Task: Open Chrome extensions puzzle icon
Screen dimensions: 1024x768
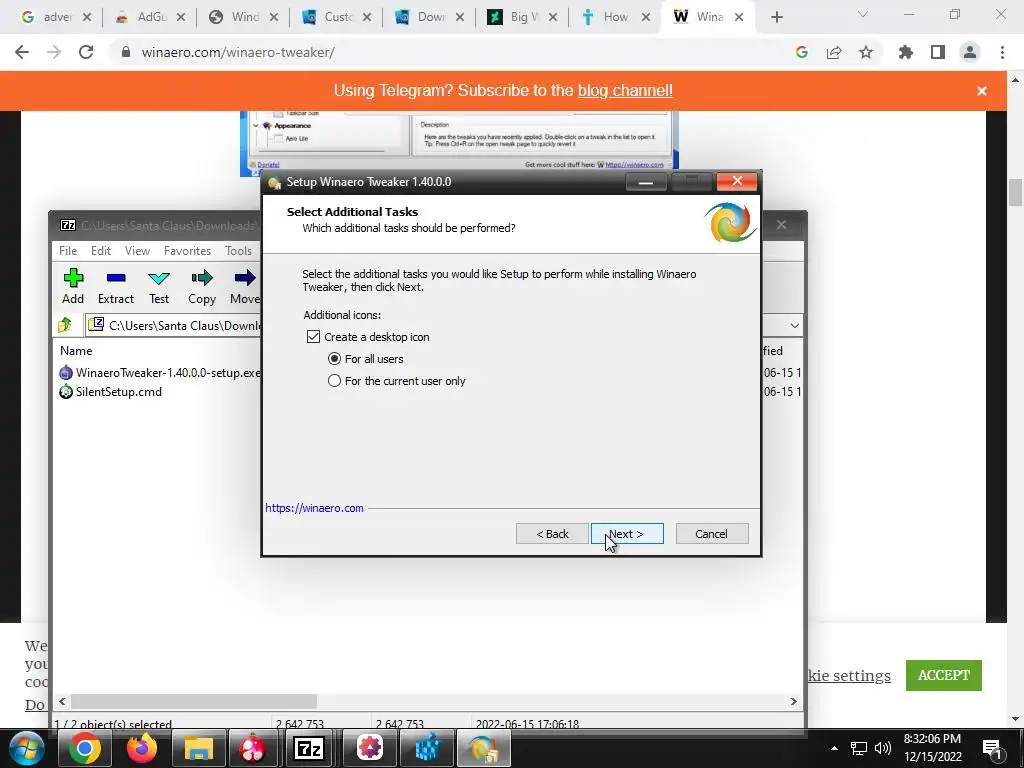Action: pos(905,52)
